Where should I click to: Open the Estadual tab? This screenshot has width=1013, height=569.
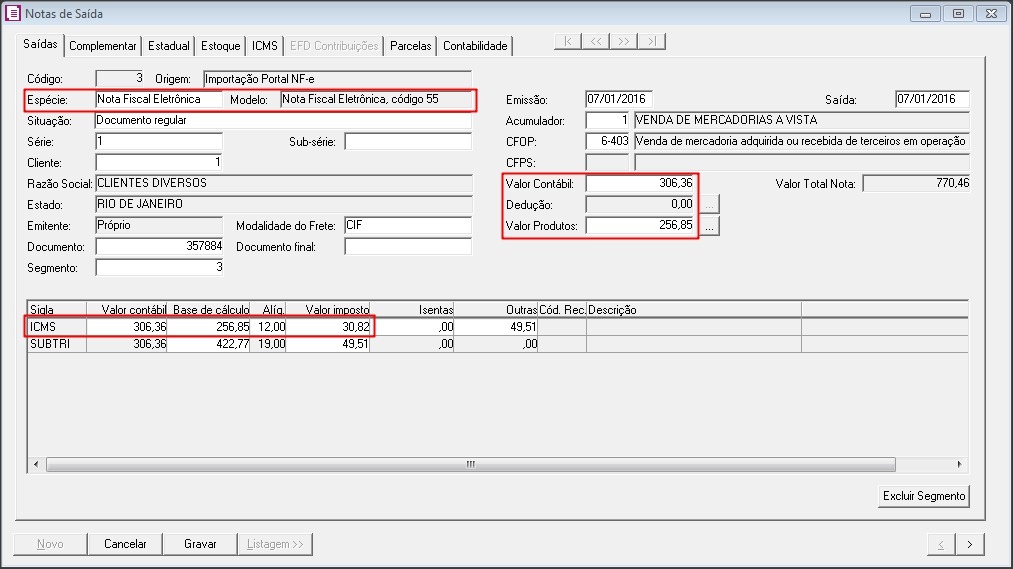click(x=169, y=46)
